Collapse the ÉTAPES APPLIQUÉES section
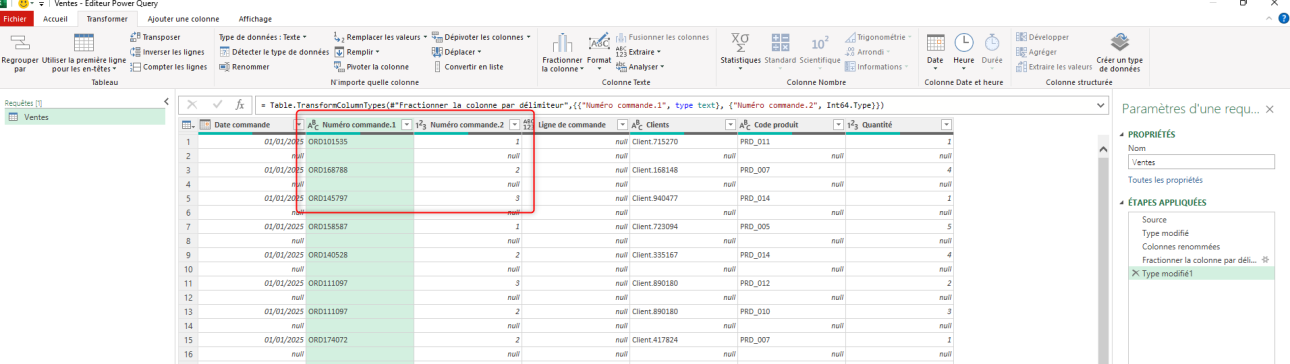The width and height of the screenshot is (1290, 364). tap(1122, 202)
